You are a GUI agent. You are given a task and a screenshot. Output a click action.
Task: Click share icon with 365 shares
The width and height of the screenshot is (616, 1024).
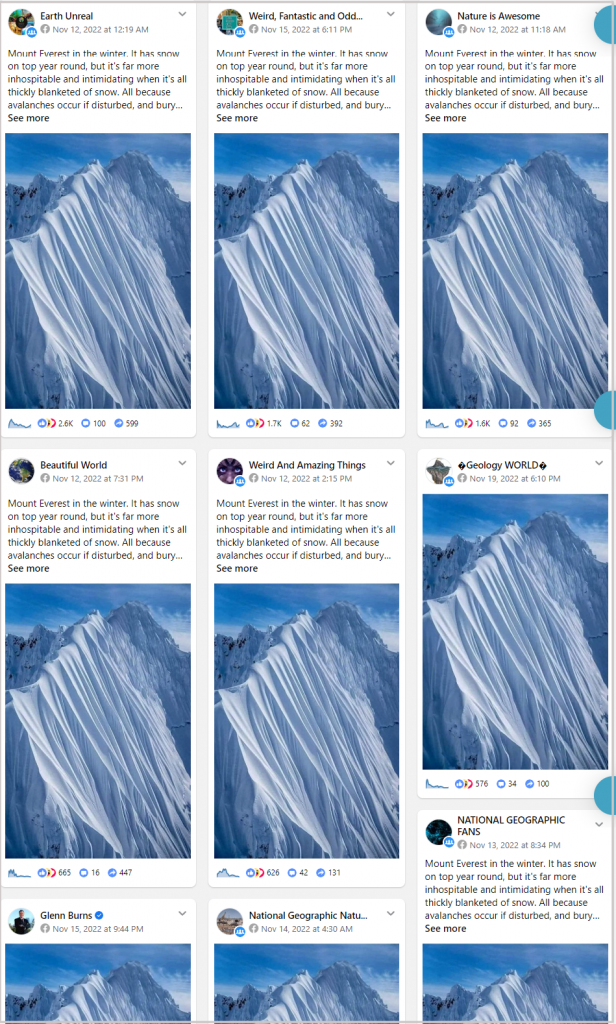531,423
